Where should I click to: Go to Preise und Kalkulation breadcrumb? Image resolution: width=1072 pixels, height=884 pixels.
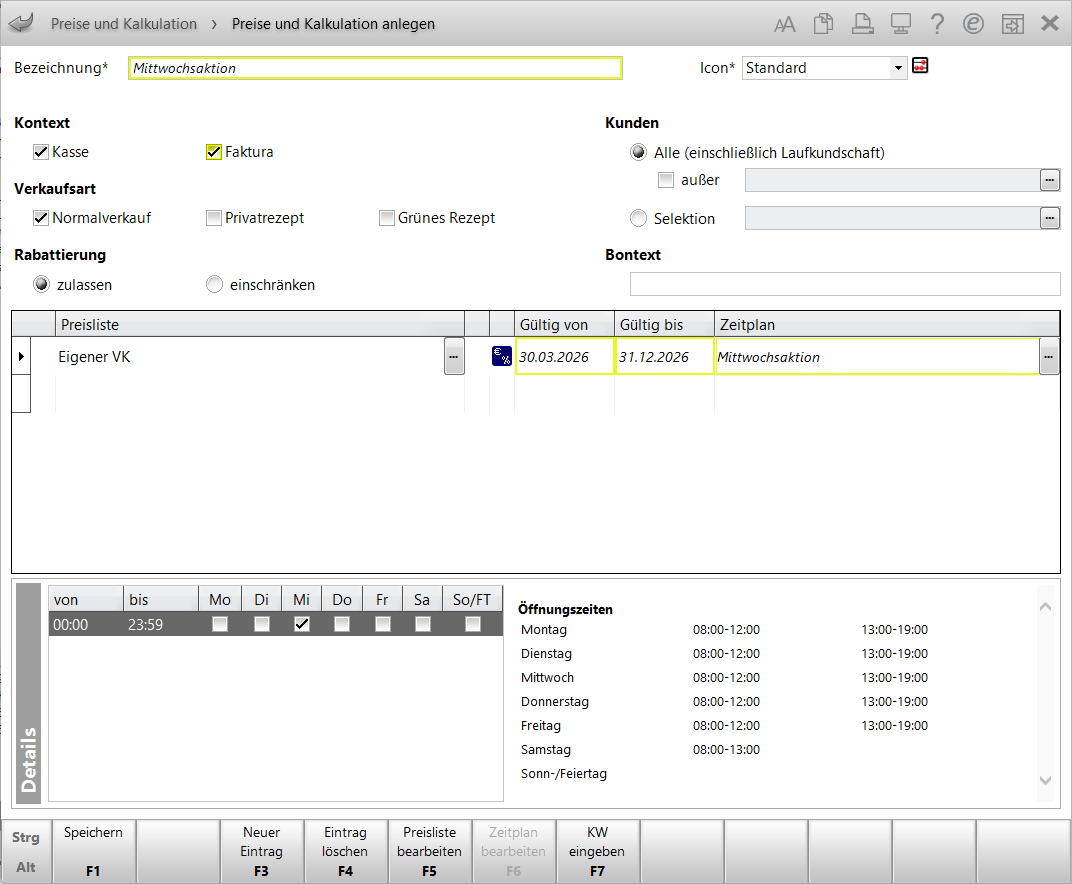pos(124,24)
